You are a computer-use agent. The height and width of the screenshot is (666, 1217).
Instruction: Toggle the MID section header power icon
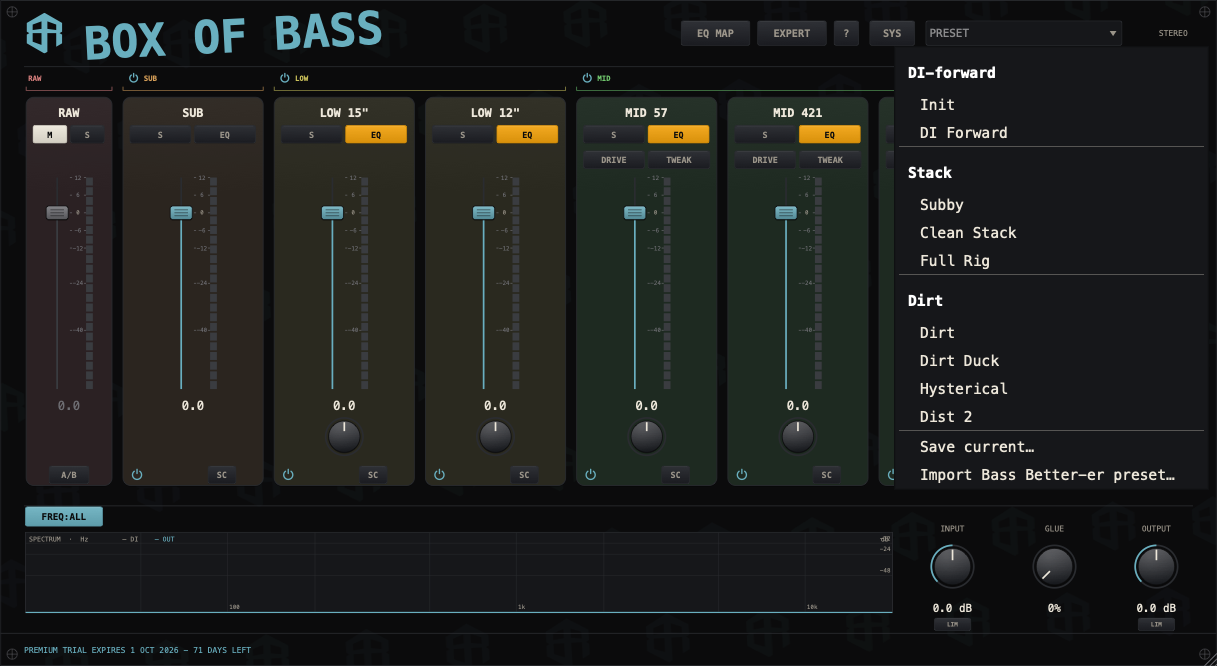[x=587, y=78]
